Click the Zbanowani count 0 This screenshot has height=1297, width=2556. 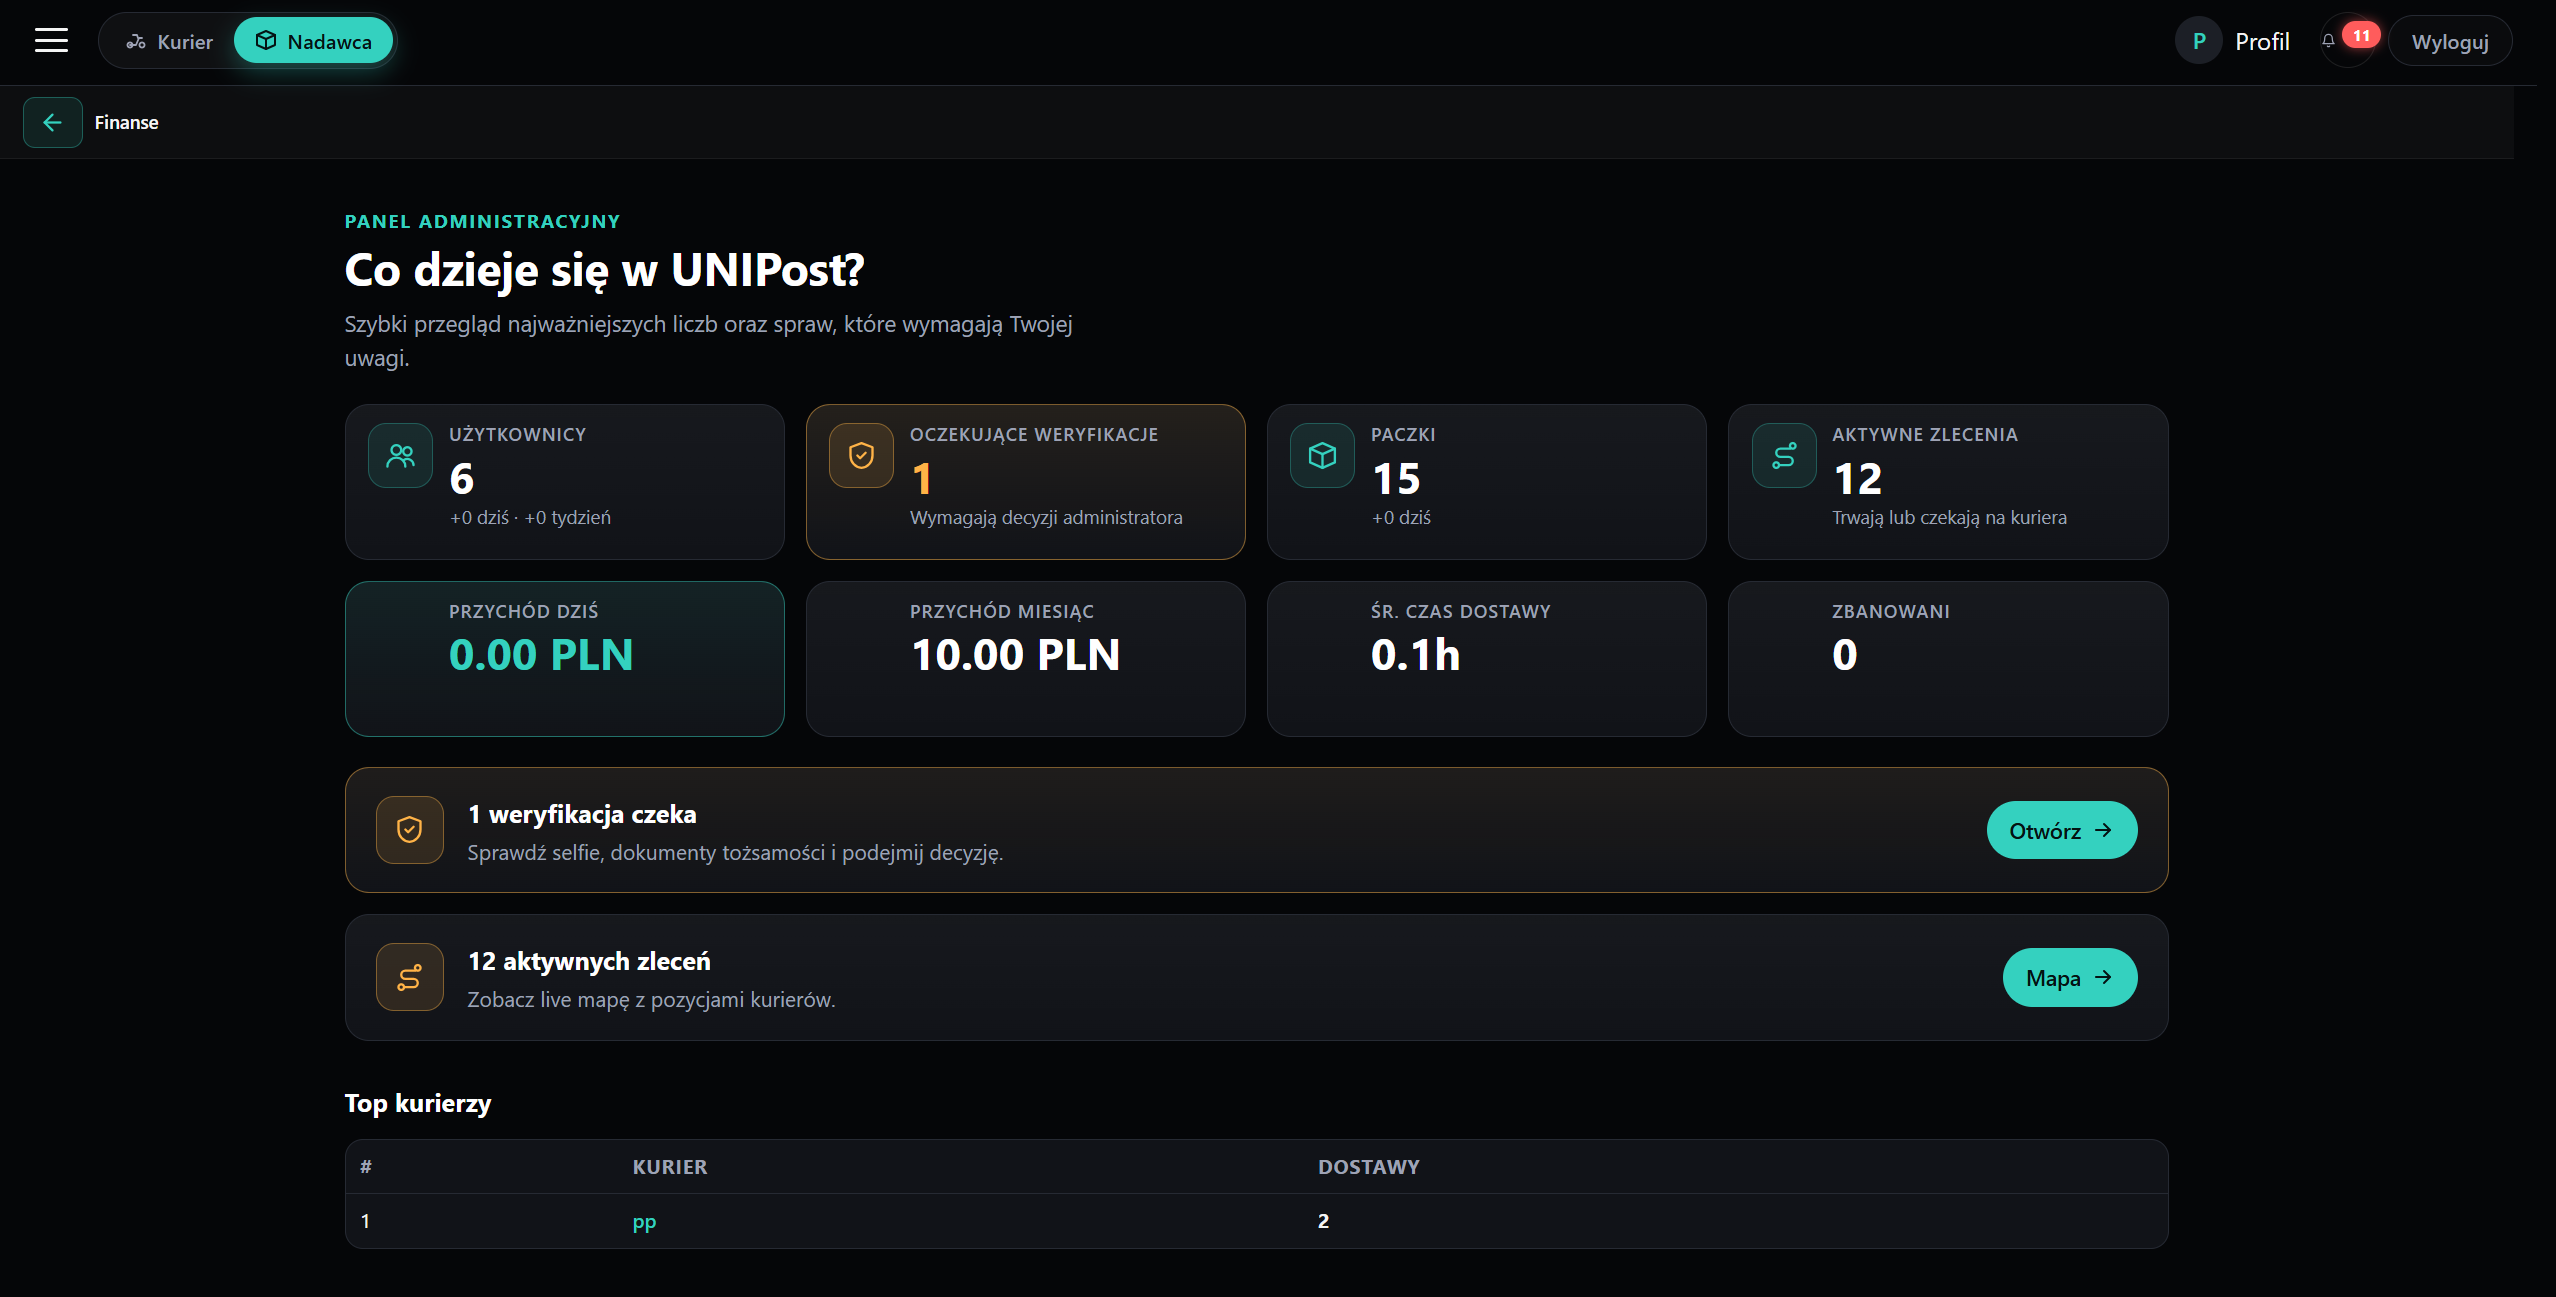tap(1845, 655)
